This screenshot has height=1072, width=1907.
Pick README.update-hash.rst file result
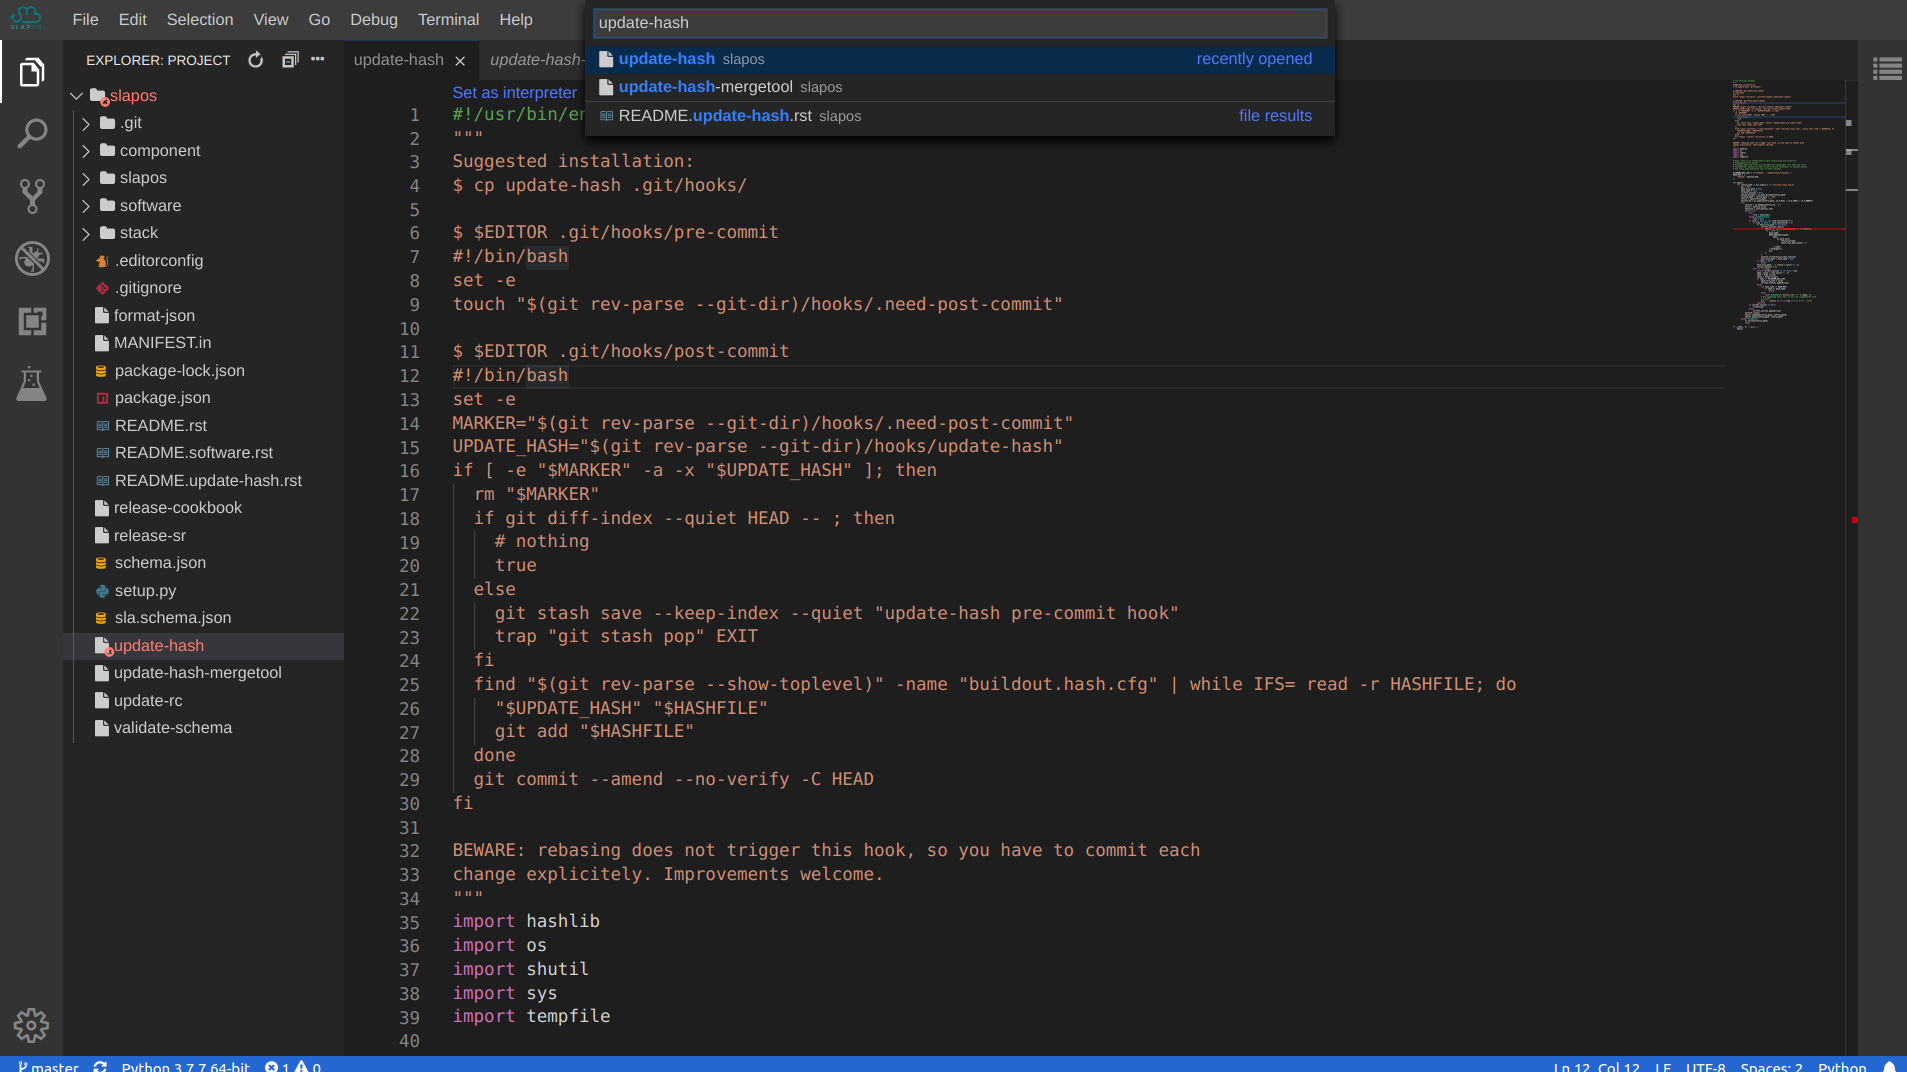tap(959, 116)
